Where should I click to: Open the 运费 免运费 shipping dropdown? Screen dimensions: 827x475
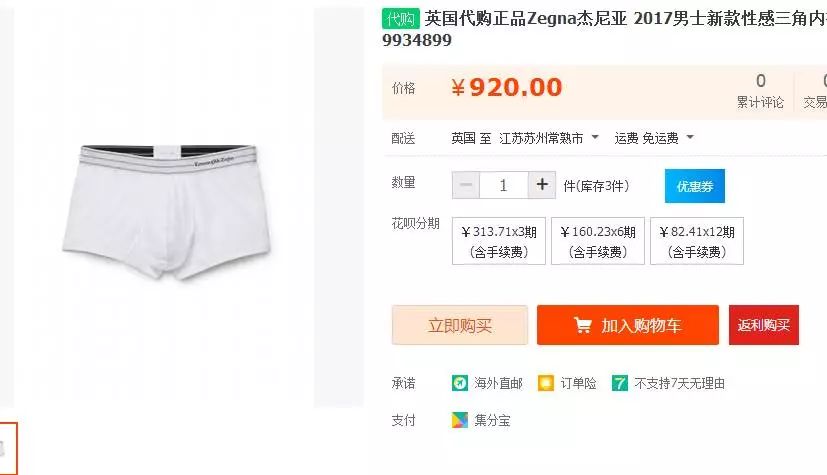(654, 138)
